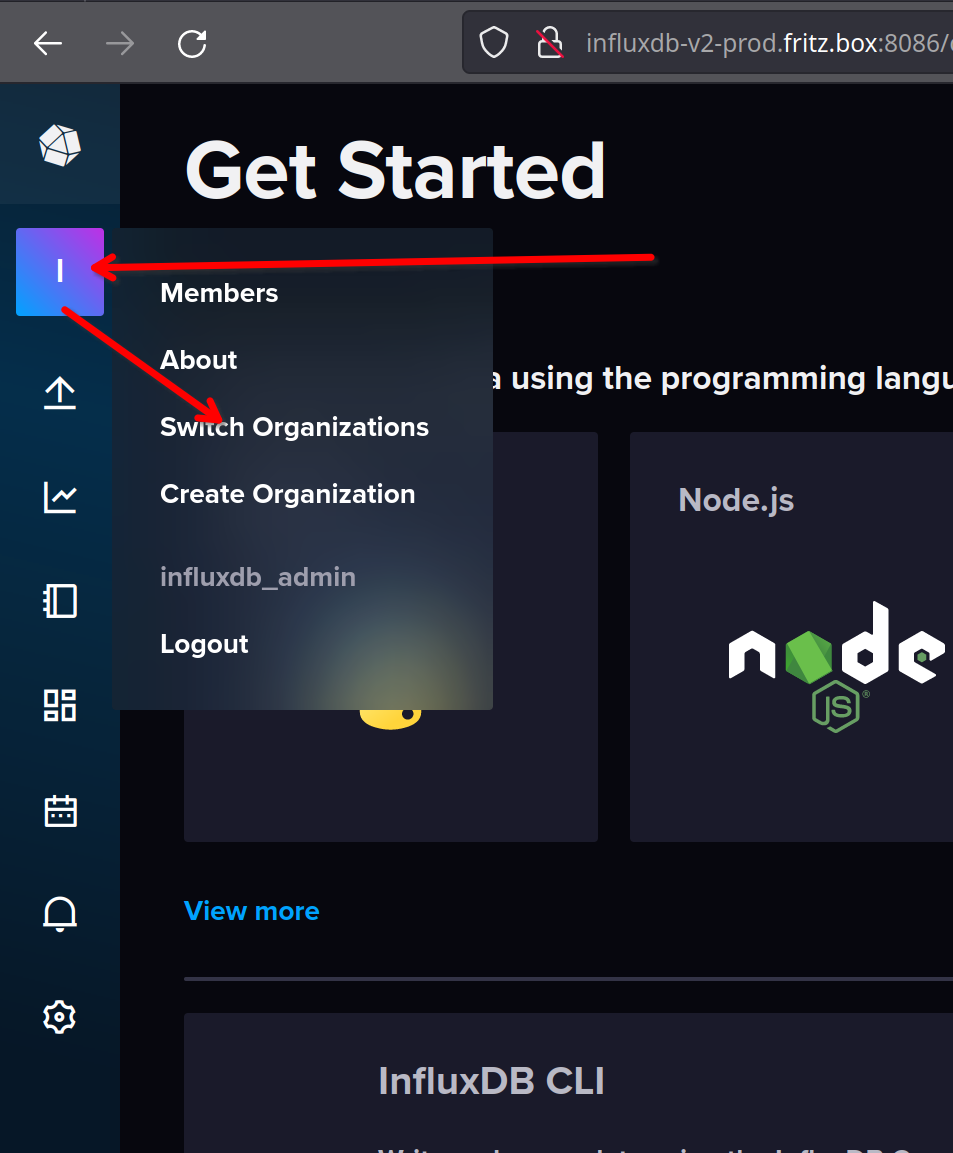Open the Data Explorer graph icon
The width and height of the screenshot is (953, 1153).
60,497
